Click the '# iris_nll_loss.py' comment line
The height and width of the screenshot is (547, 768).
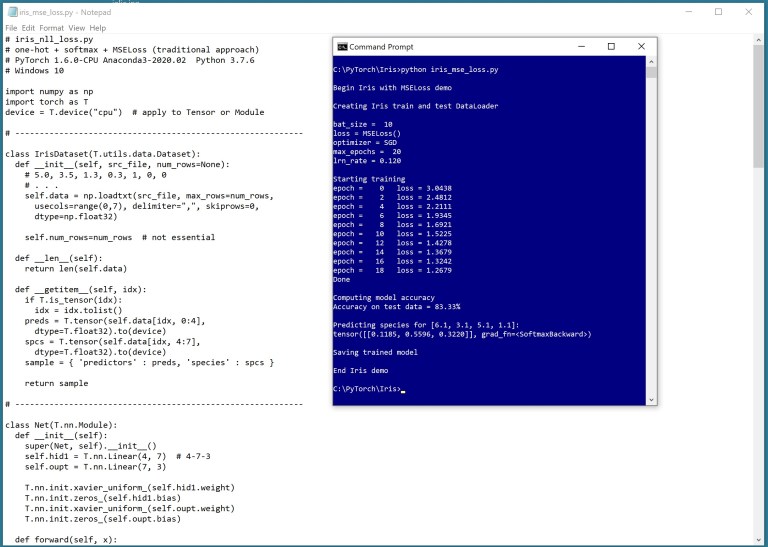click(x=49, y=39)
